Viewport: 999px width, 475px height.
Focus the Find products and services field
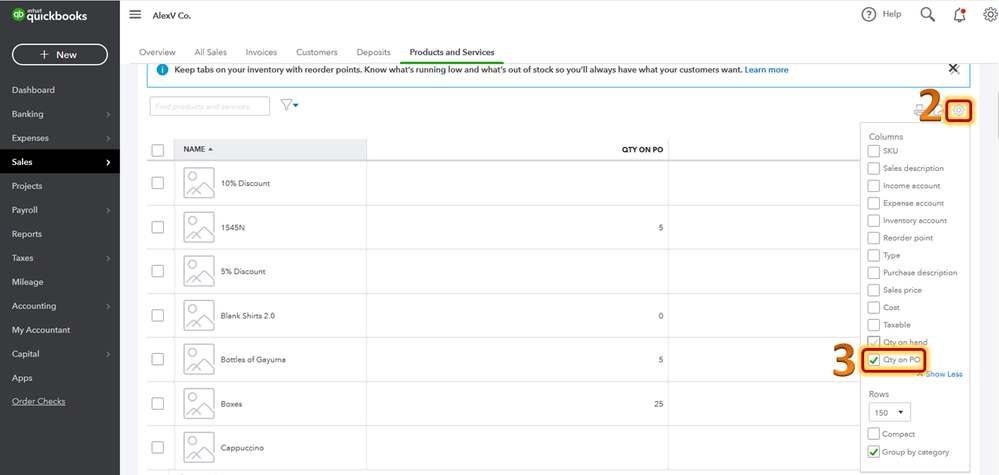pyautogui.click(x=210, y=106)
